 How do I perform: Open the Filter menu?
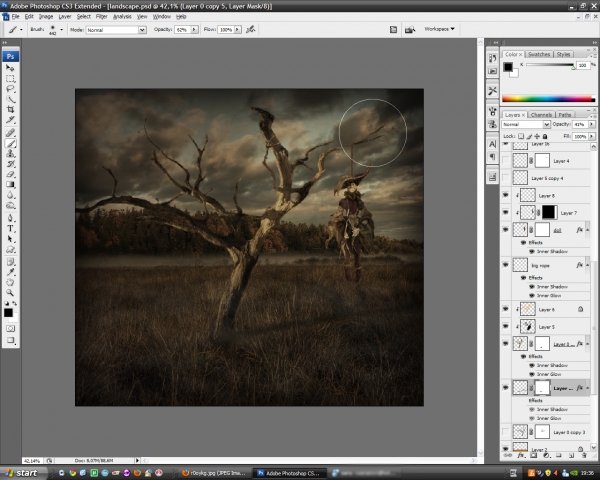pyautogui.click(x=101, y=16)
